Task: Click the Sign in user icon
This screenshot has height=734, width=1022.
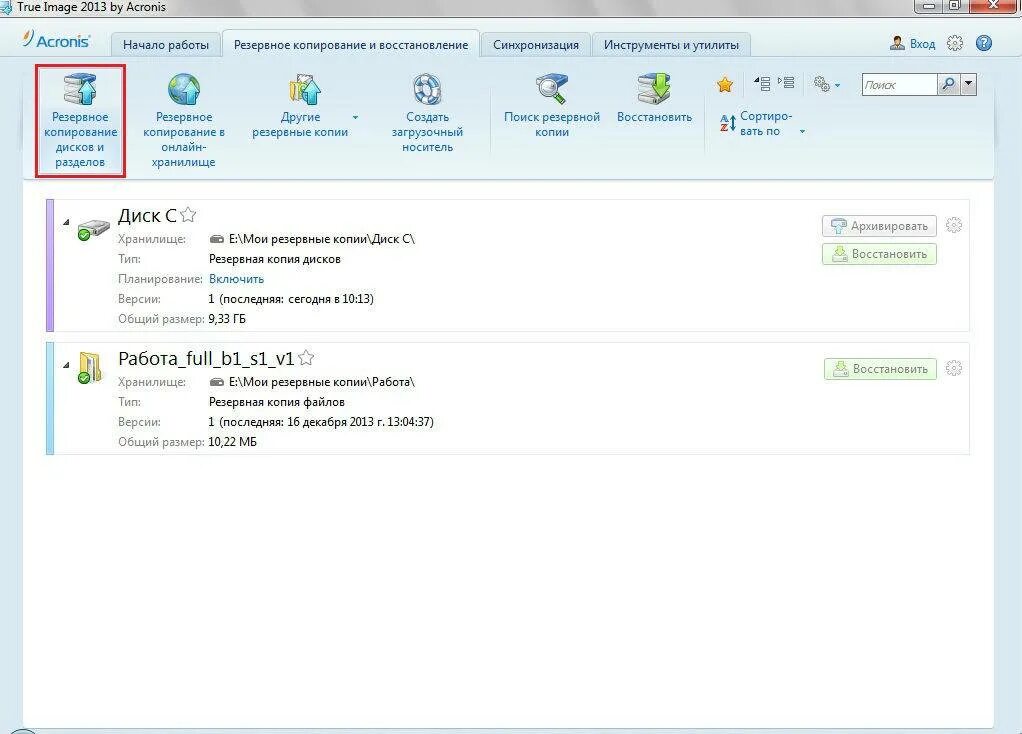Action: (x=898, y=44)
